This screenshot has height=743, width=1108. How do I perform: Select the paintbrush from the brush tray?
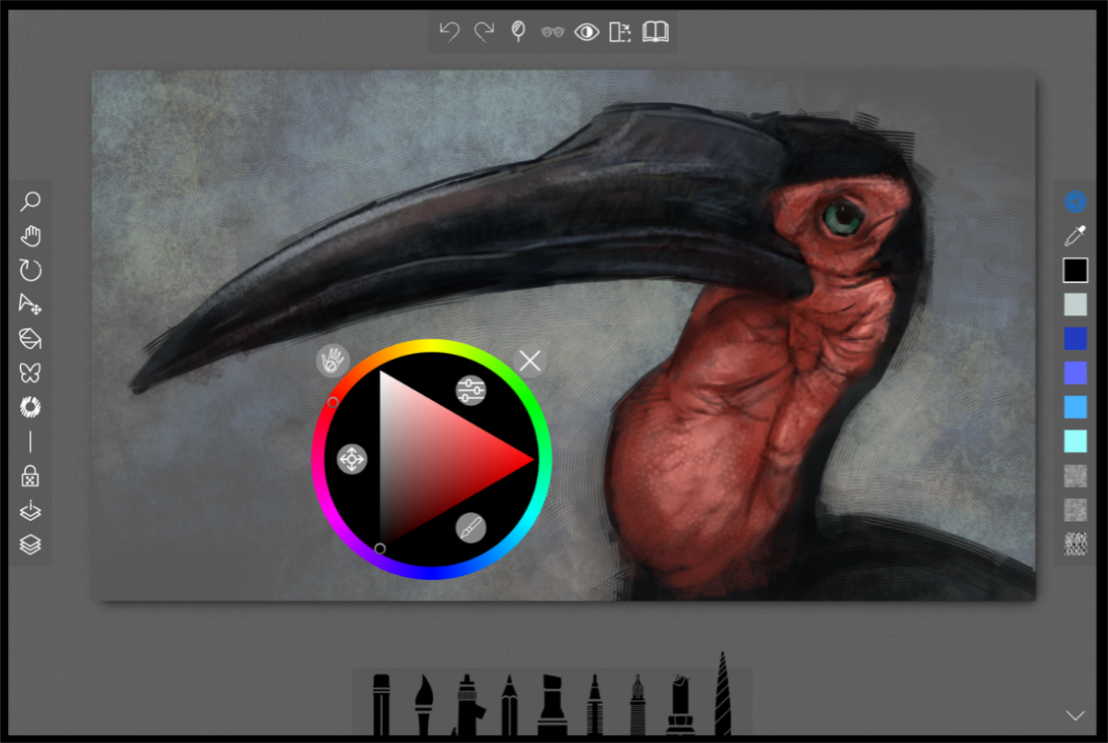(x=423, y=706)
